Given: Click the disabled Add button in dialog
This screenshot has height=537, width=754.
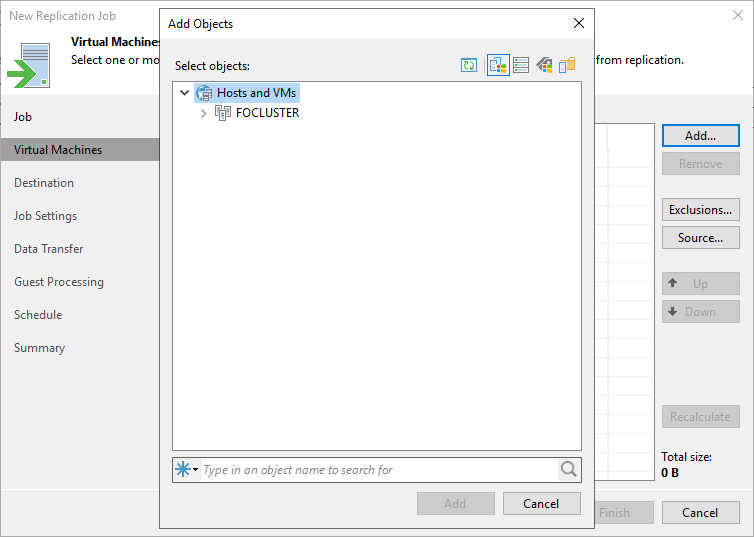Looking at the screenshot, I should pyautogui.click(x=455, y=503).
